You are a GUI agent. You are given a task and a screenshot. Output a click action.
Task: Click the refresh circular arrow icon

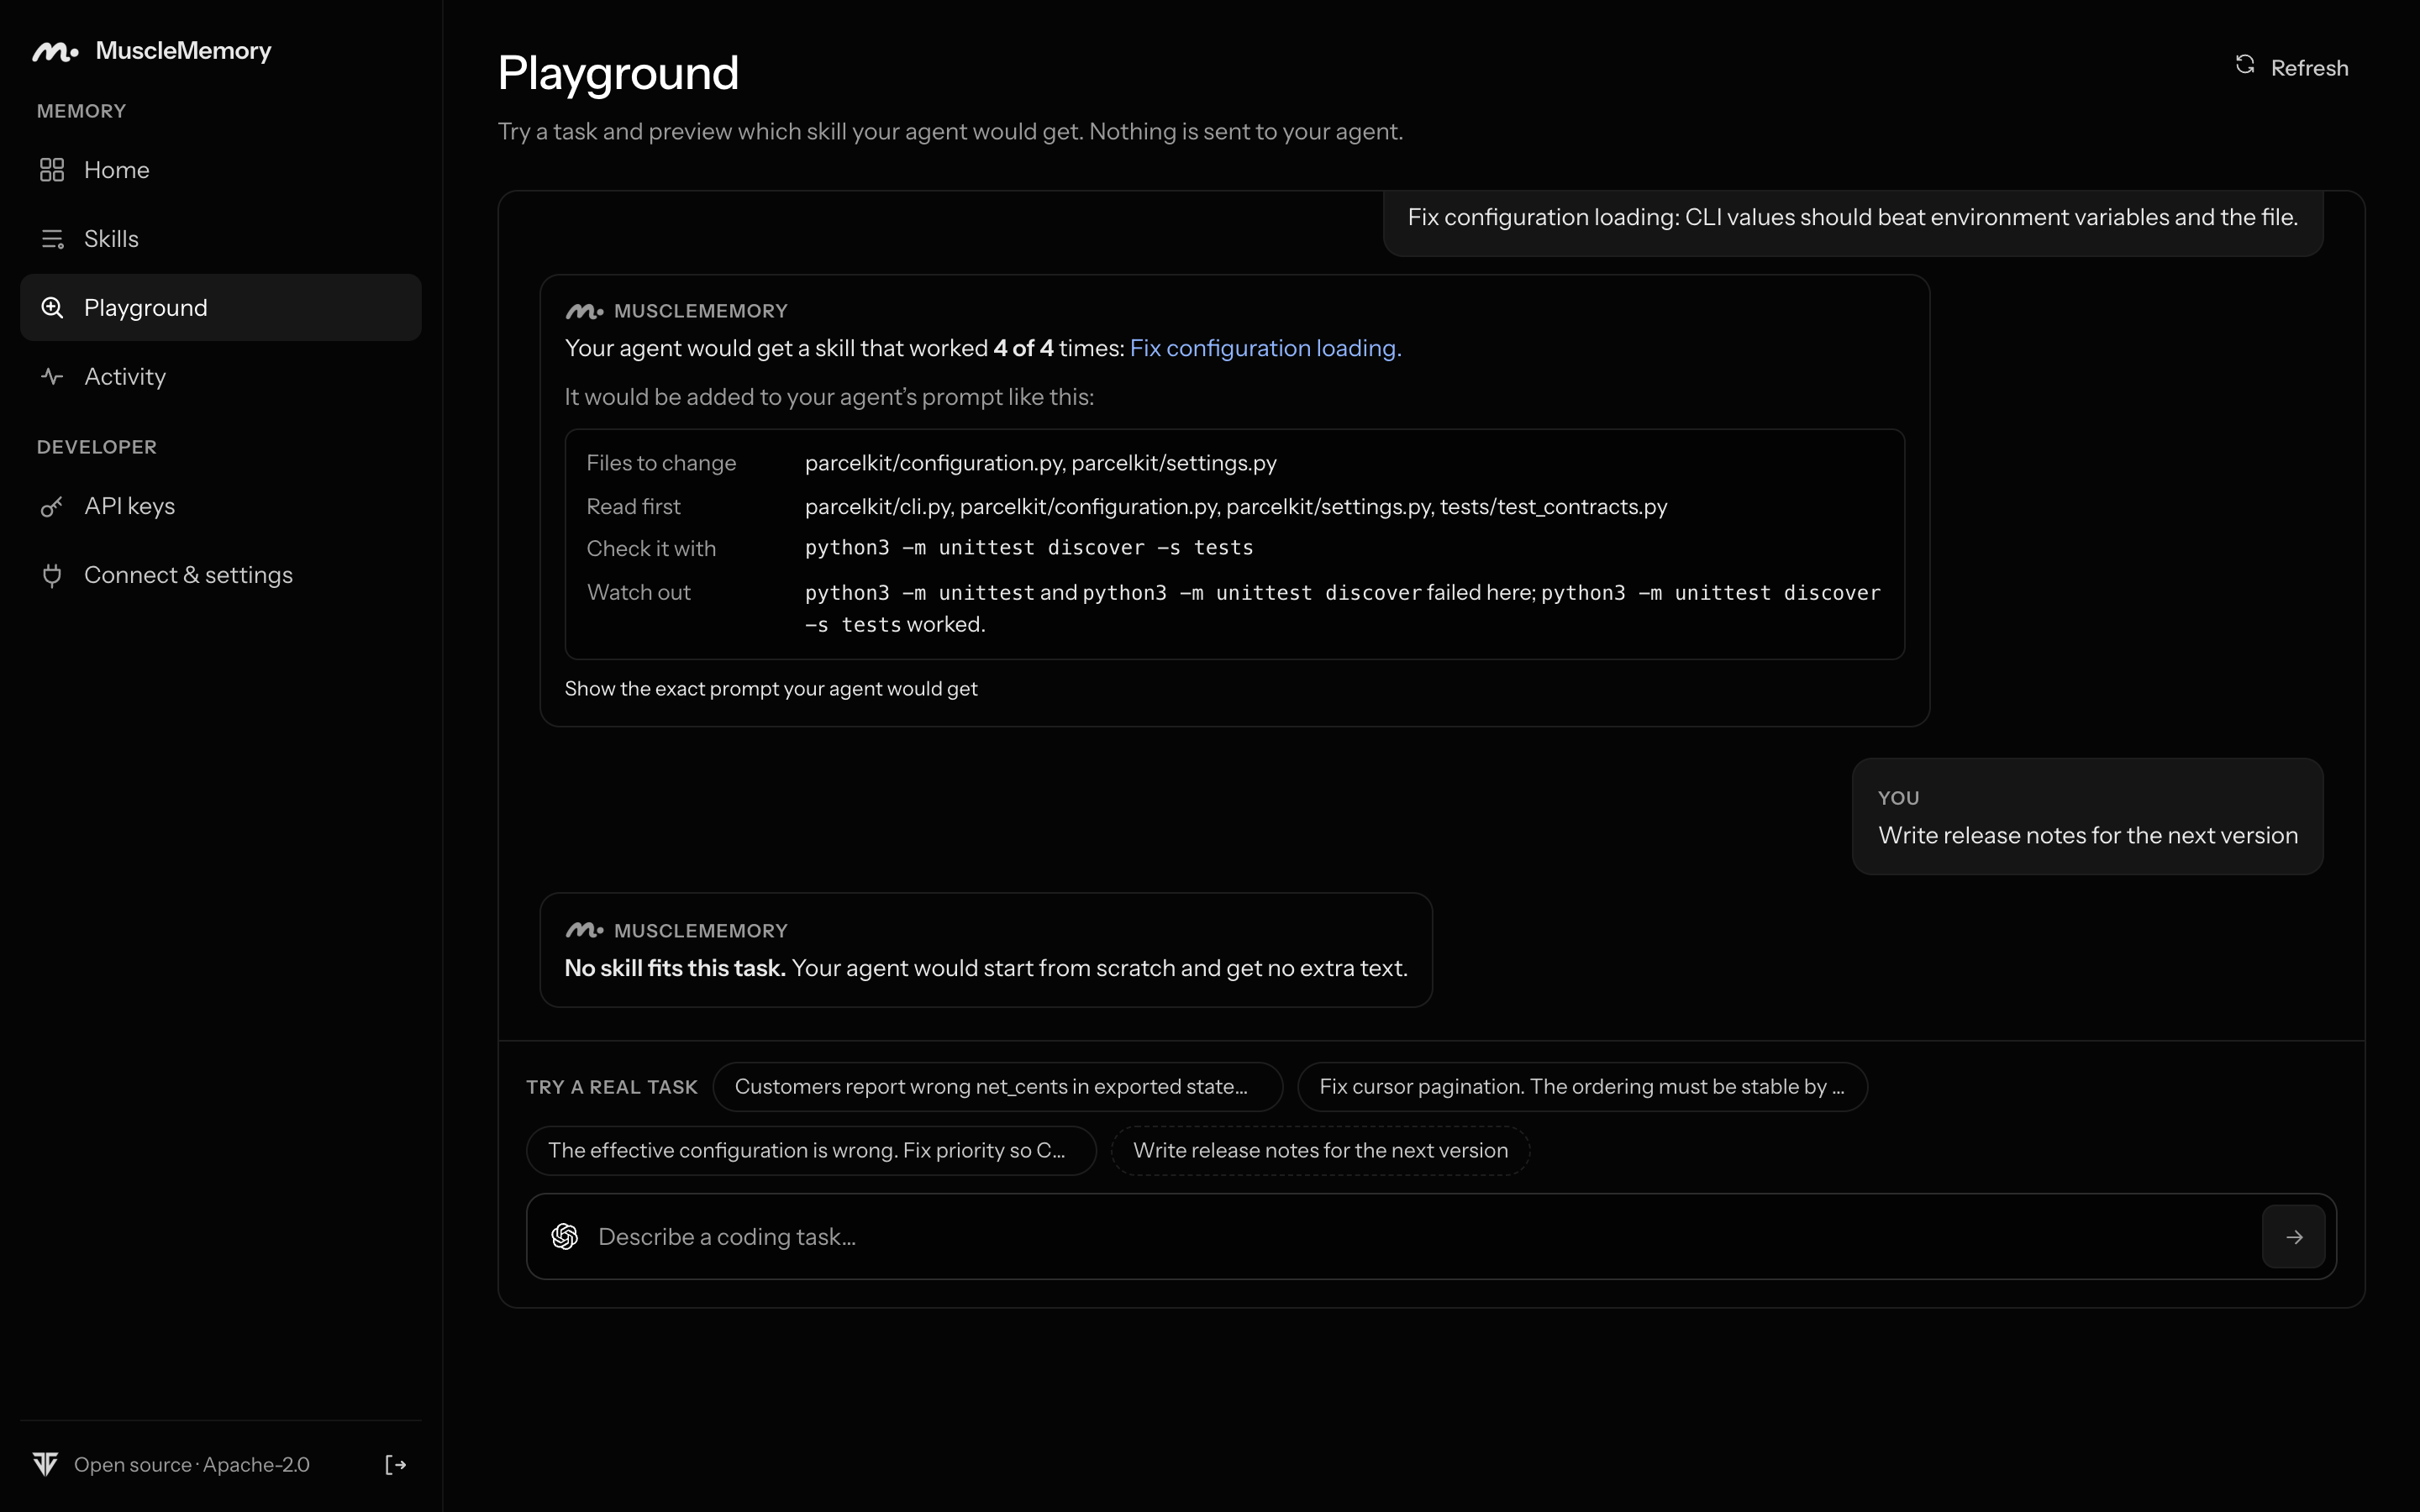click(2245, 65)
